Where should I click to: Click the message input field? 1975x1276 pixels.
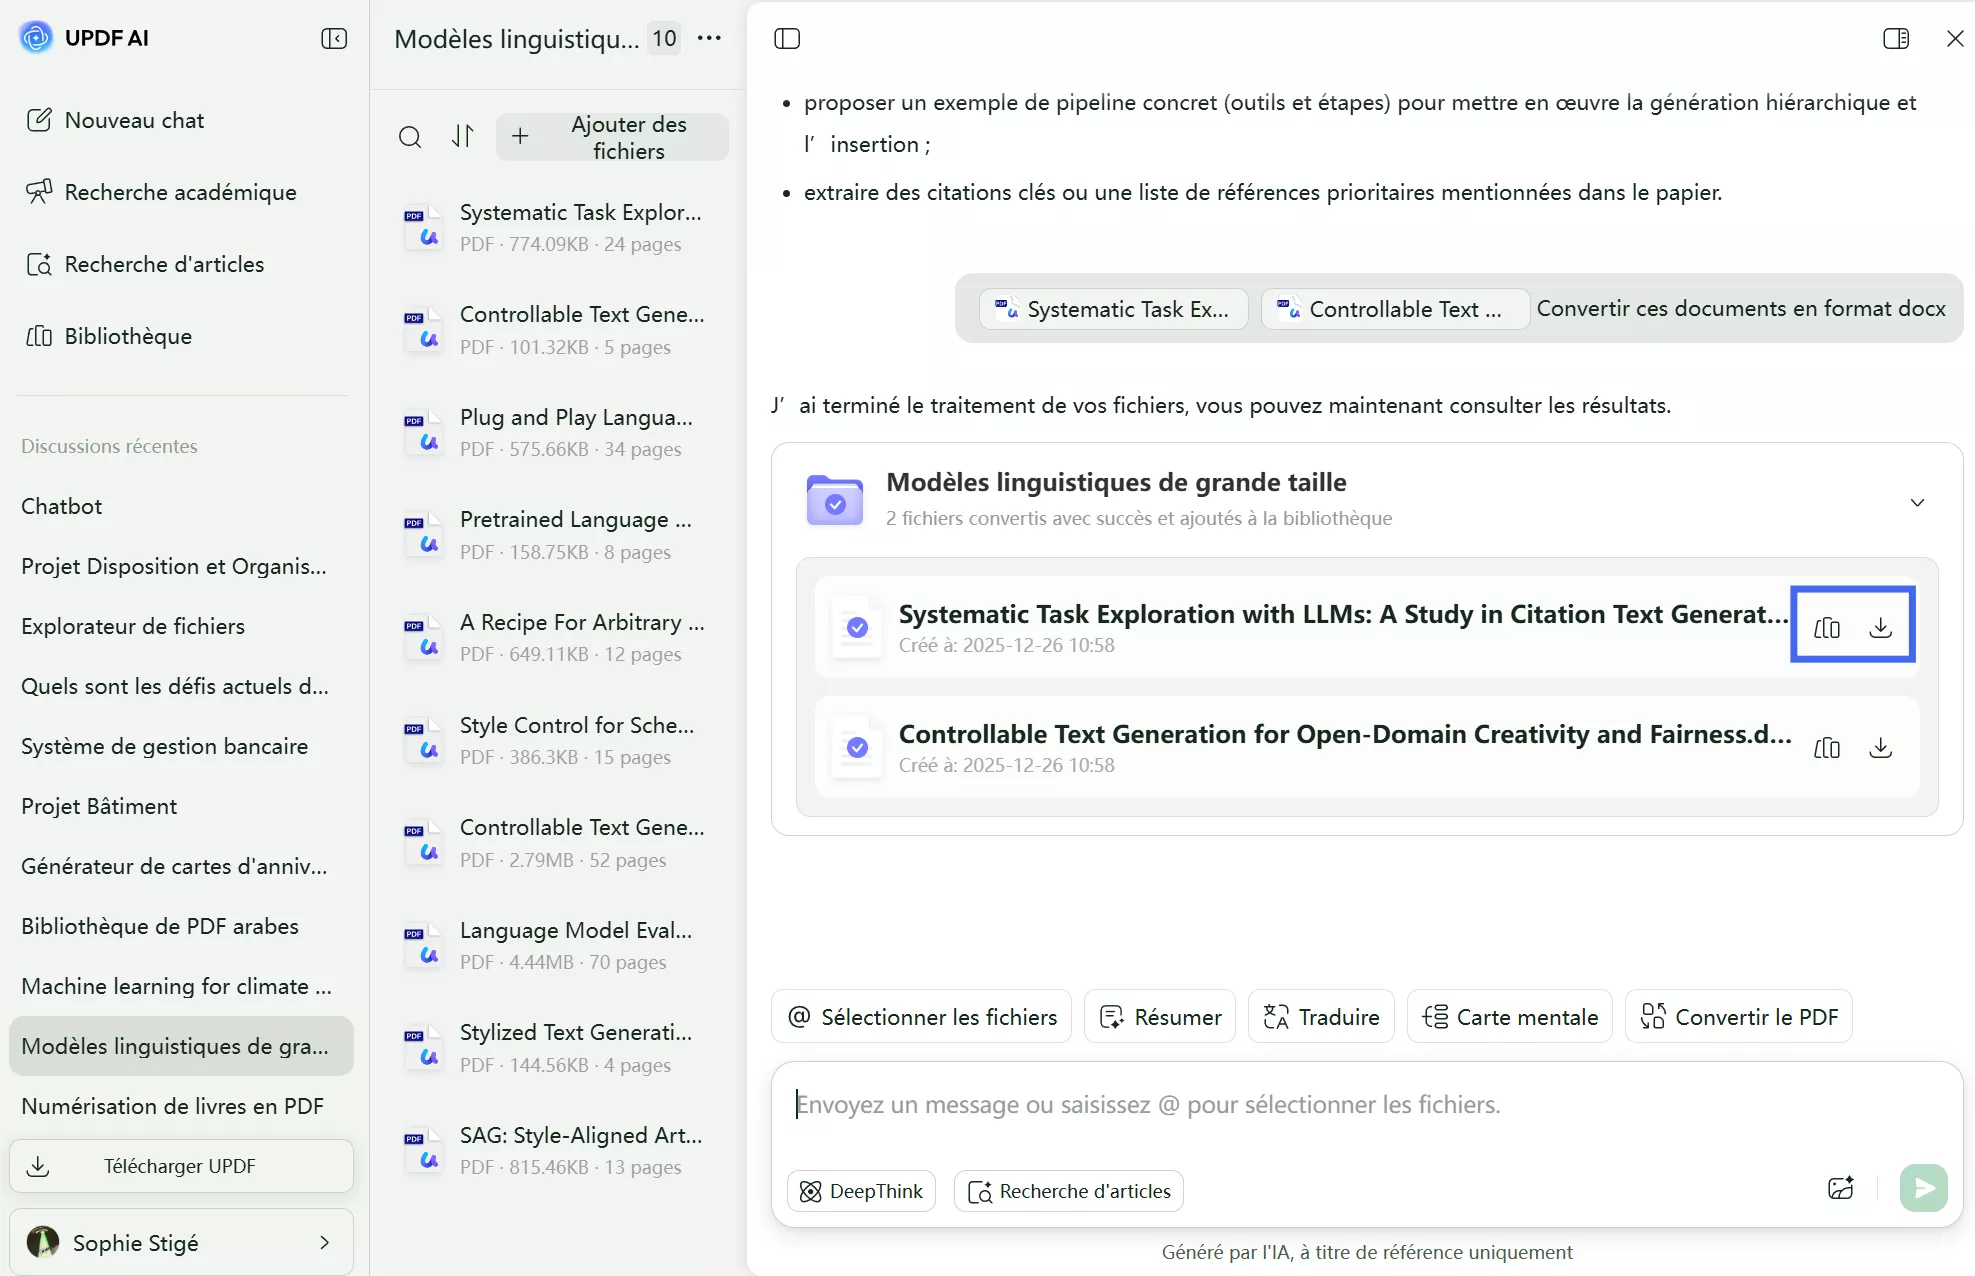(1300, 1105)
